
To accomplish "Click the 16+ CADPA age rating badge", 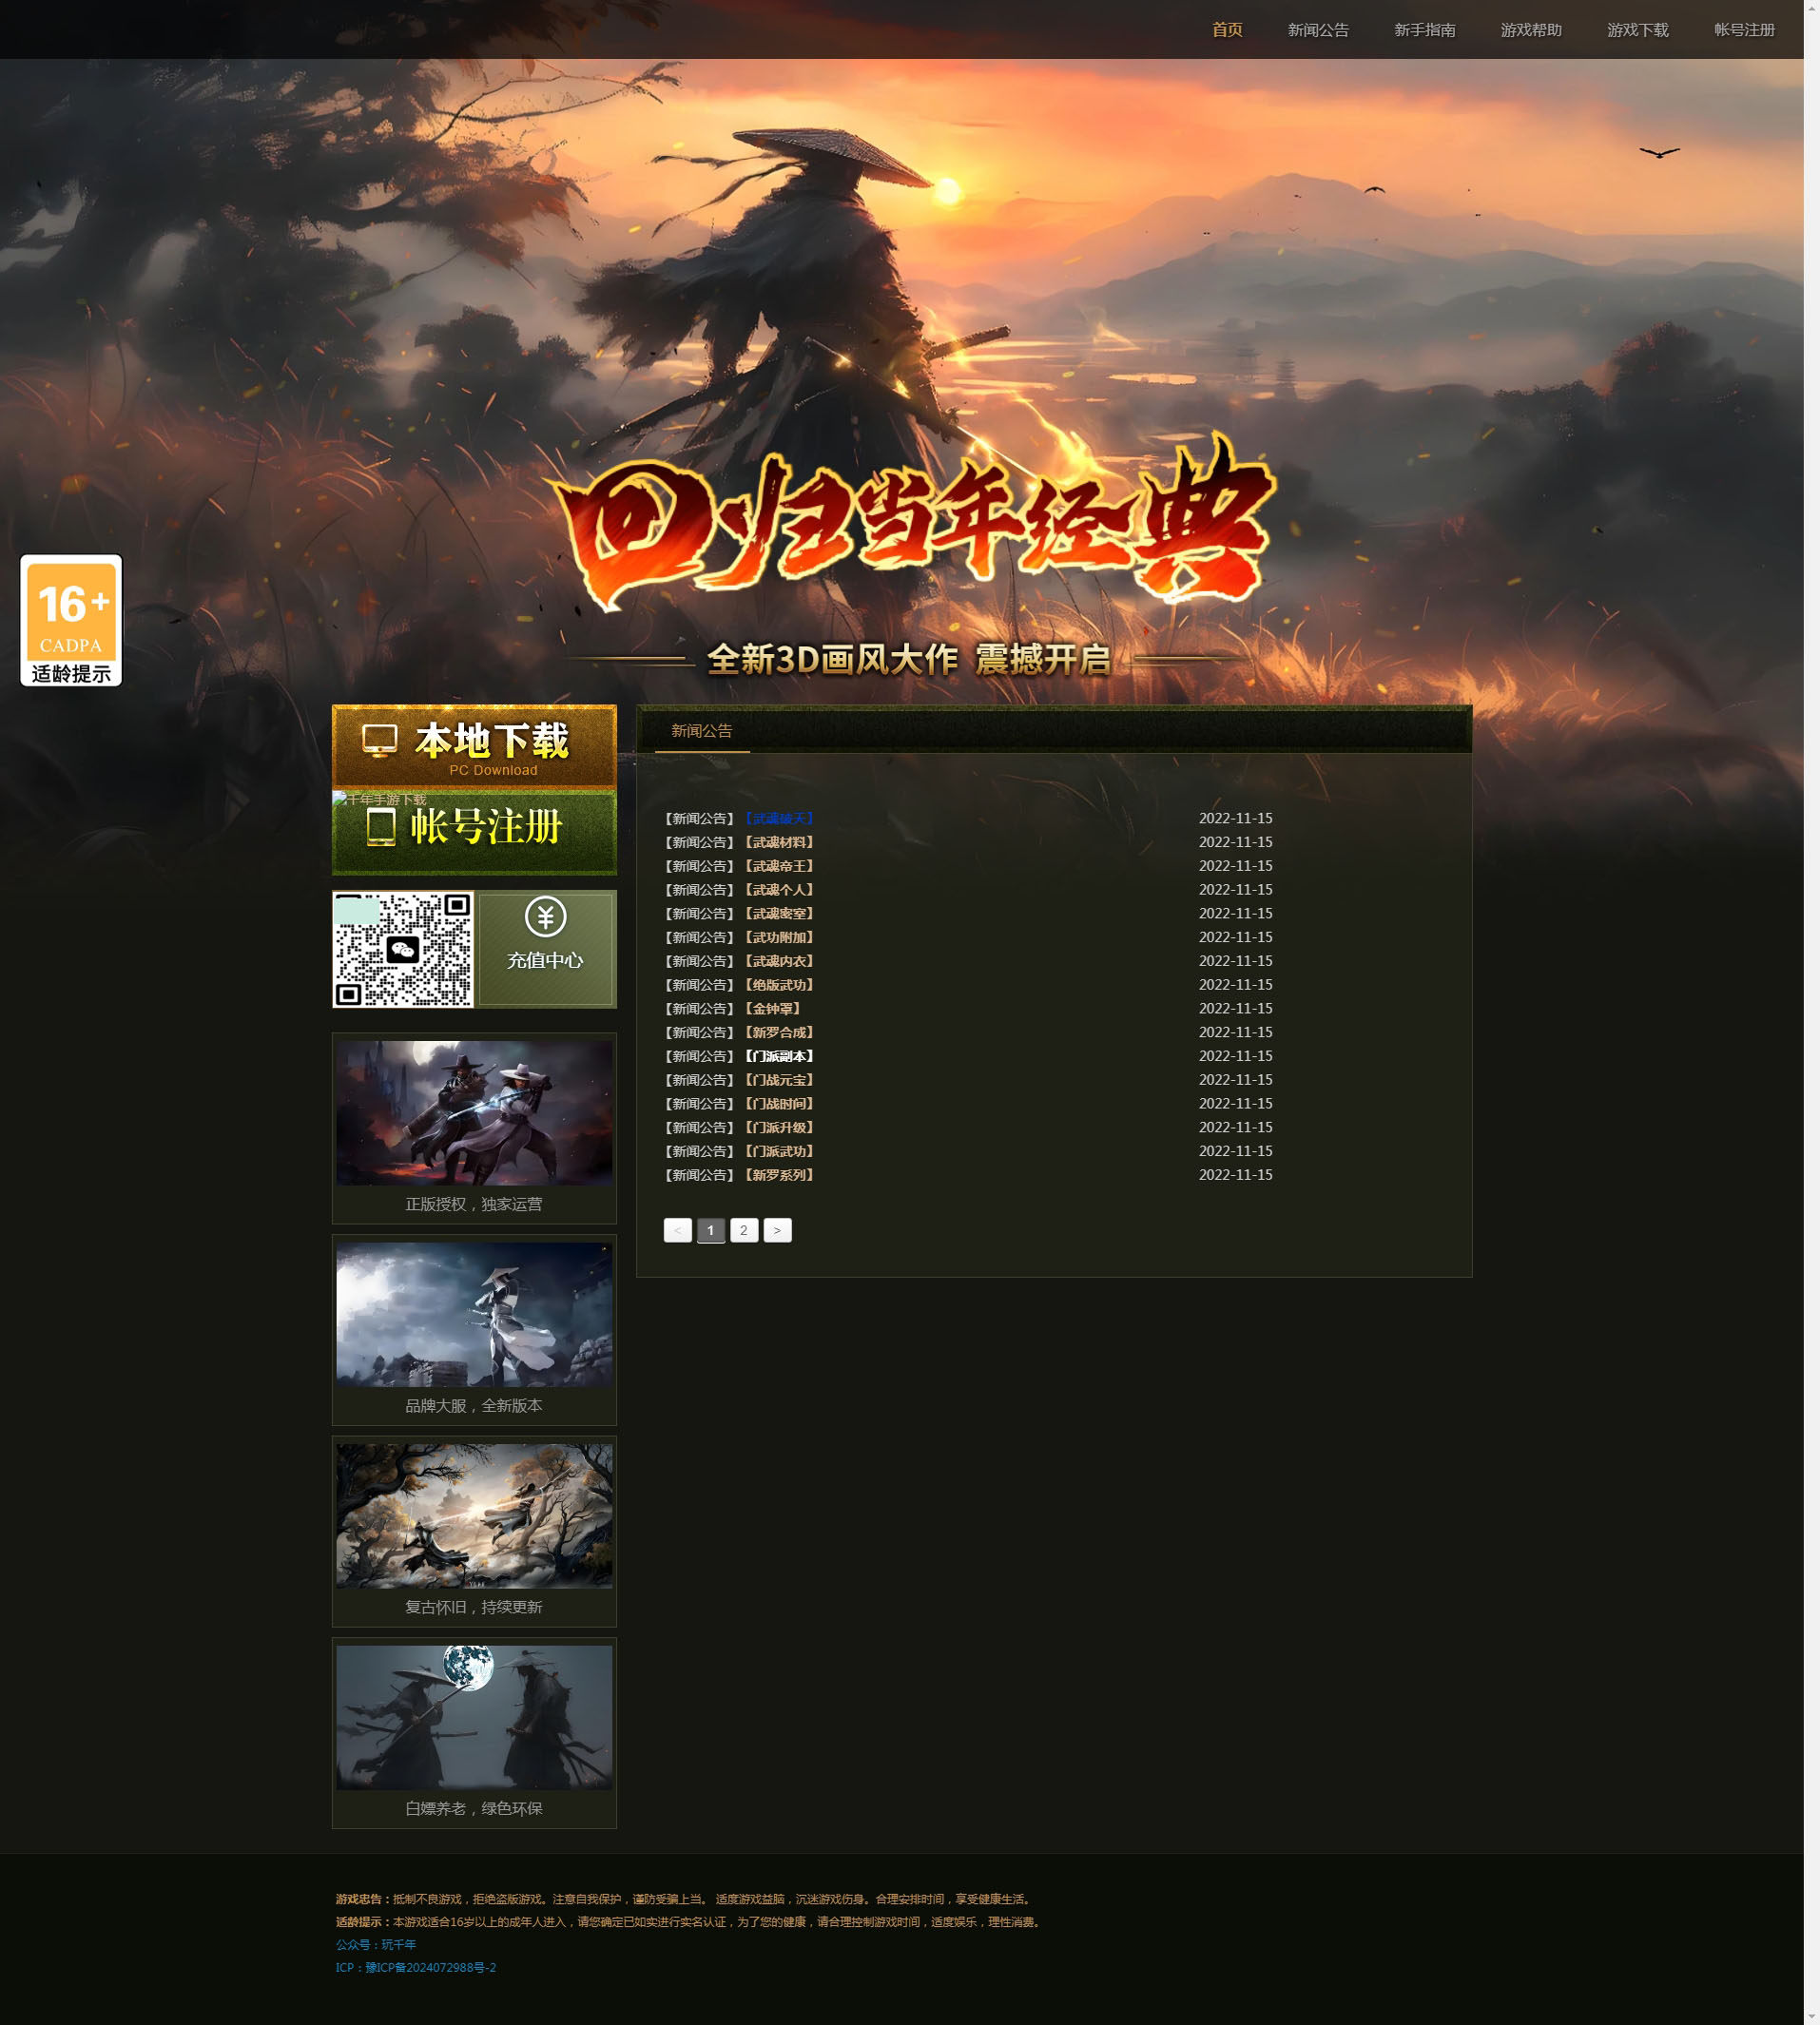I will pyautogui.click(x=71, y=620).
